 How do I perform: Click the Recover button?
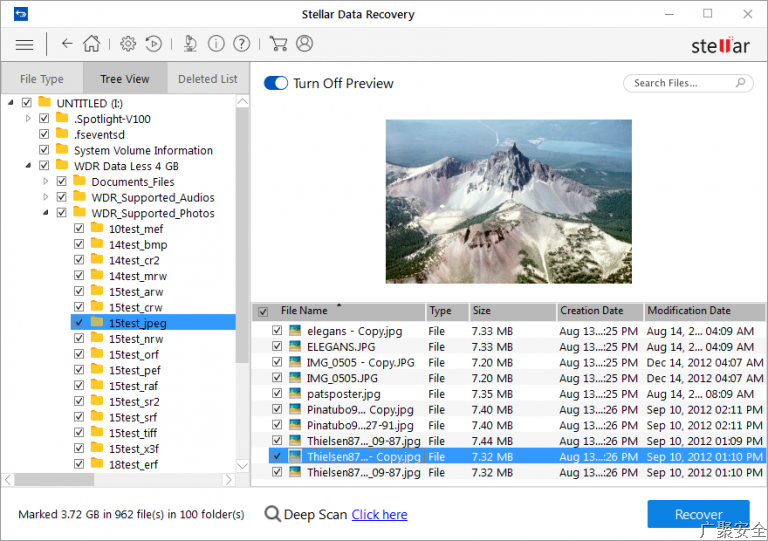(x=698, y=514)
